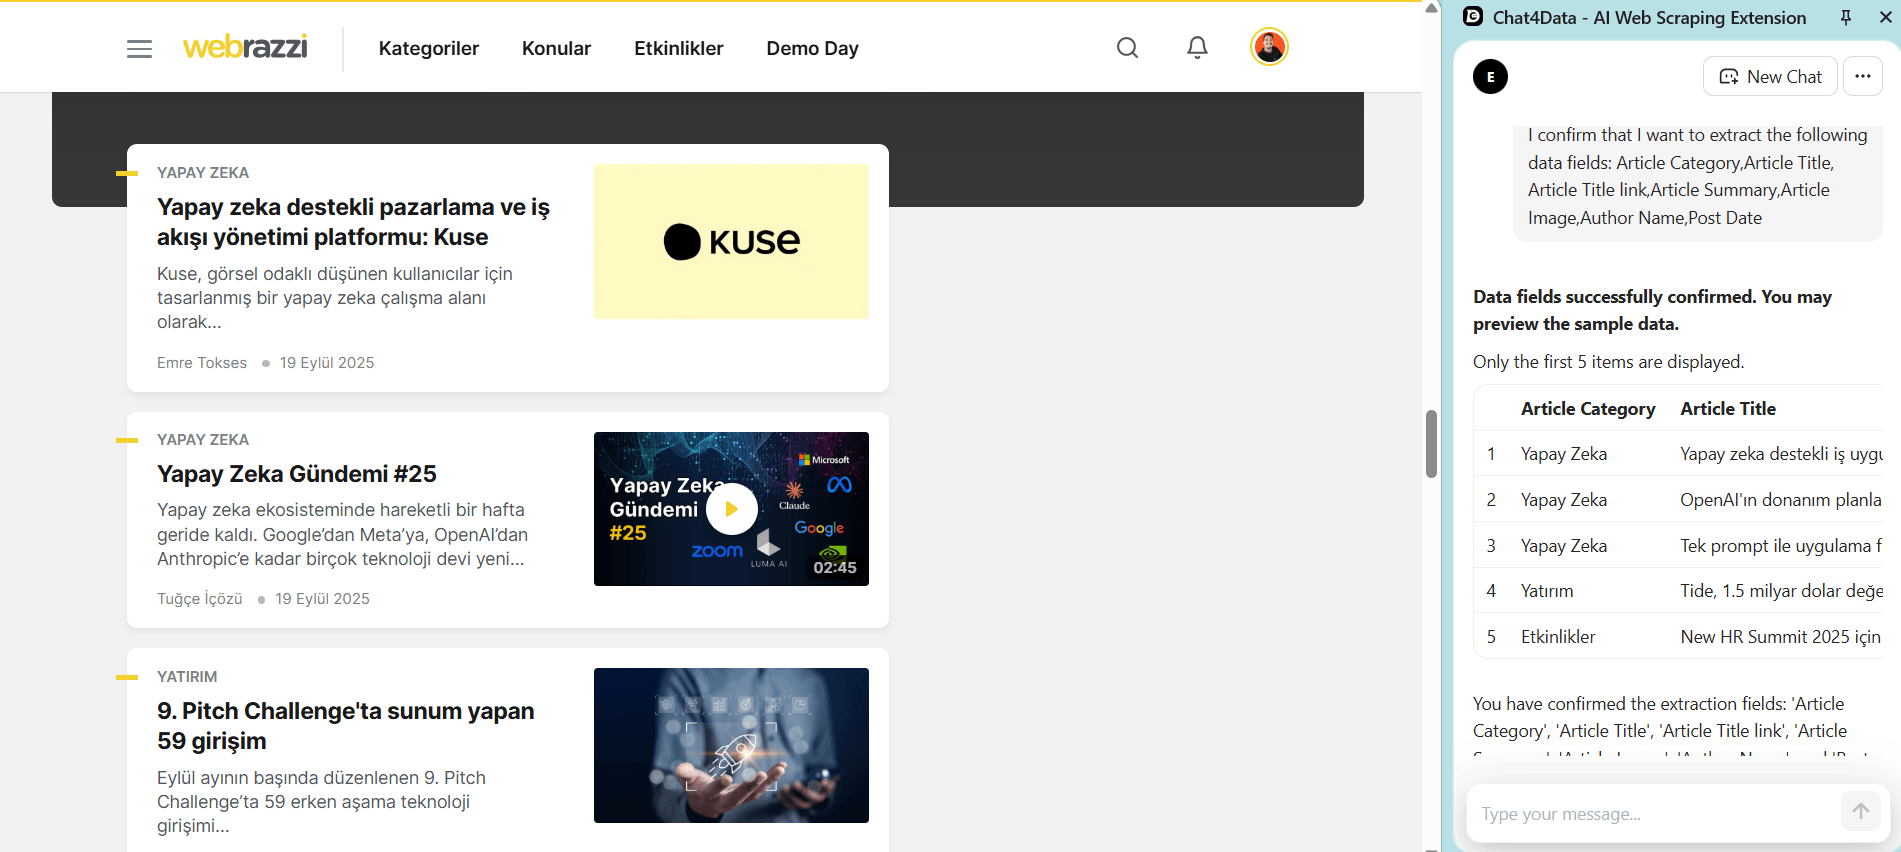Click 'Only the first 5 items are displayed'

point(1608,362)
